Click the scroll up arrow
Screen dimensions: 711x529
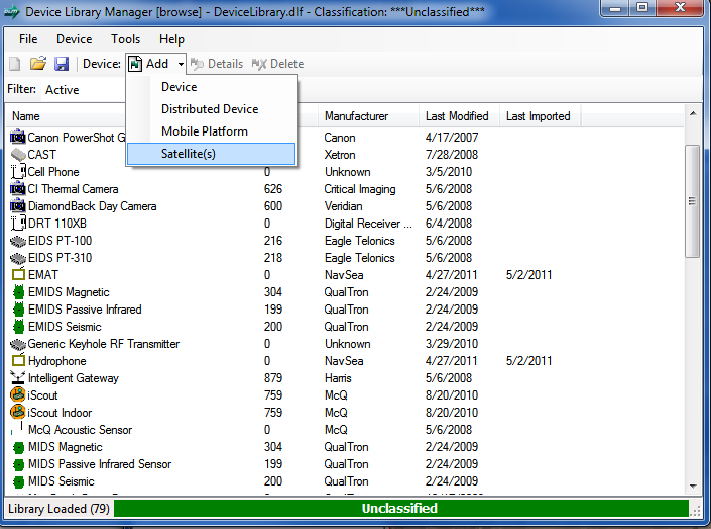693,113
